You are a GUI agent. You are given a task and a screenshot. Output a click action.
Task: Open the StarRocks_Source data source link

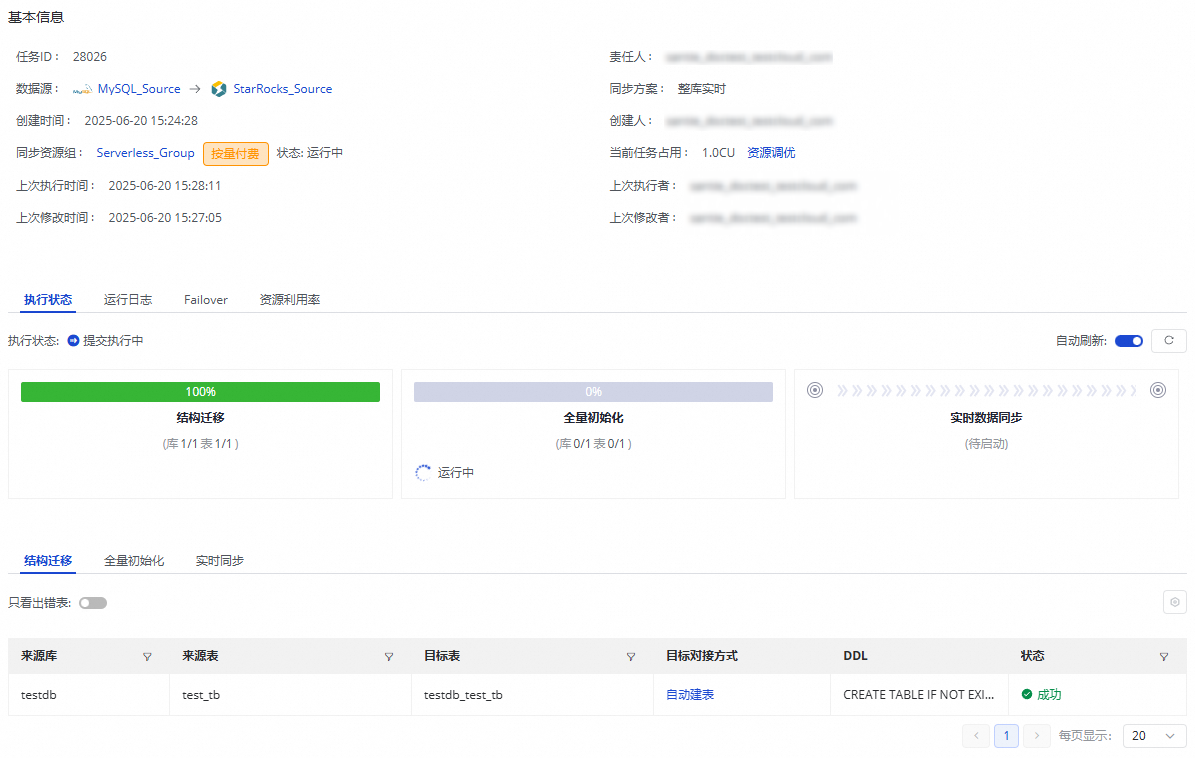pos(282,89)
